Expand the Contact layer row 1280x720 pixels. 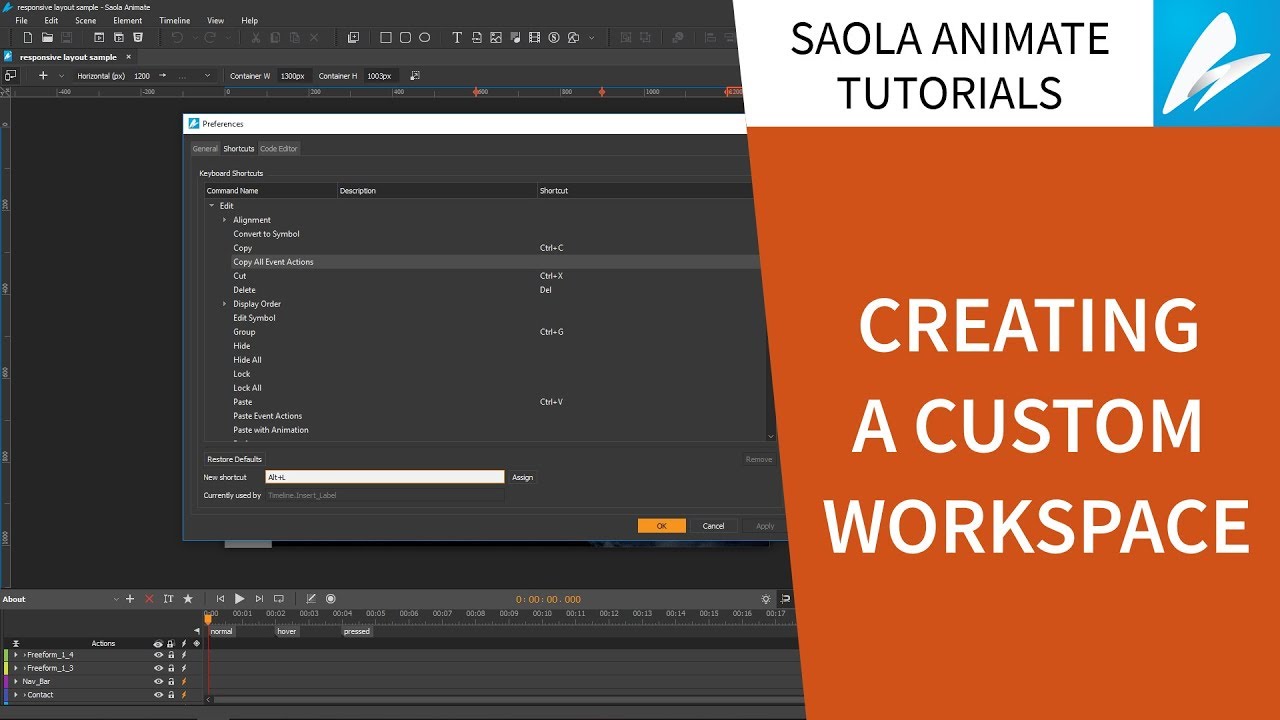16,695
